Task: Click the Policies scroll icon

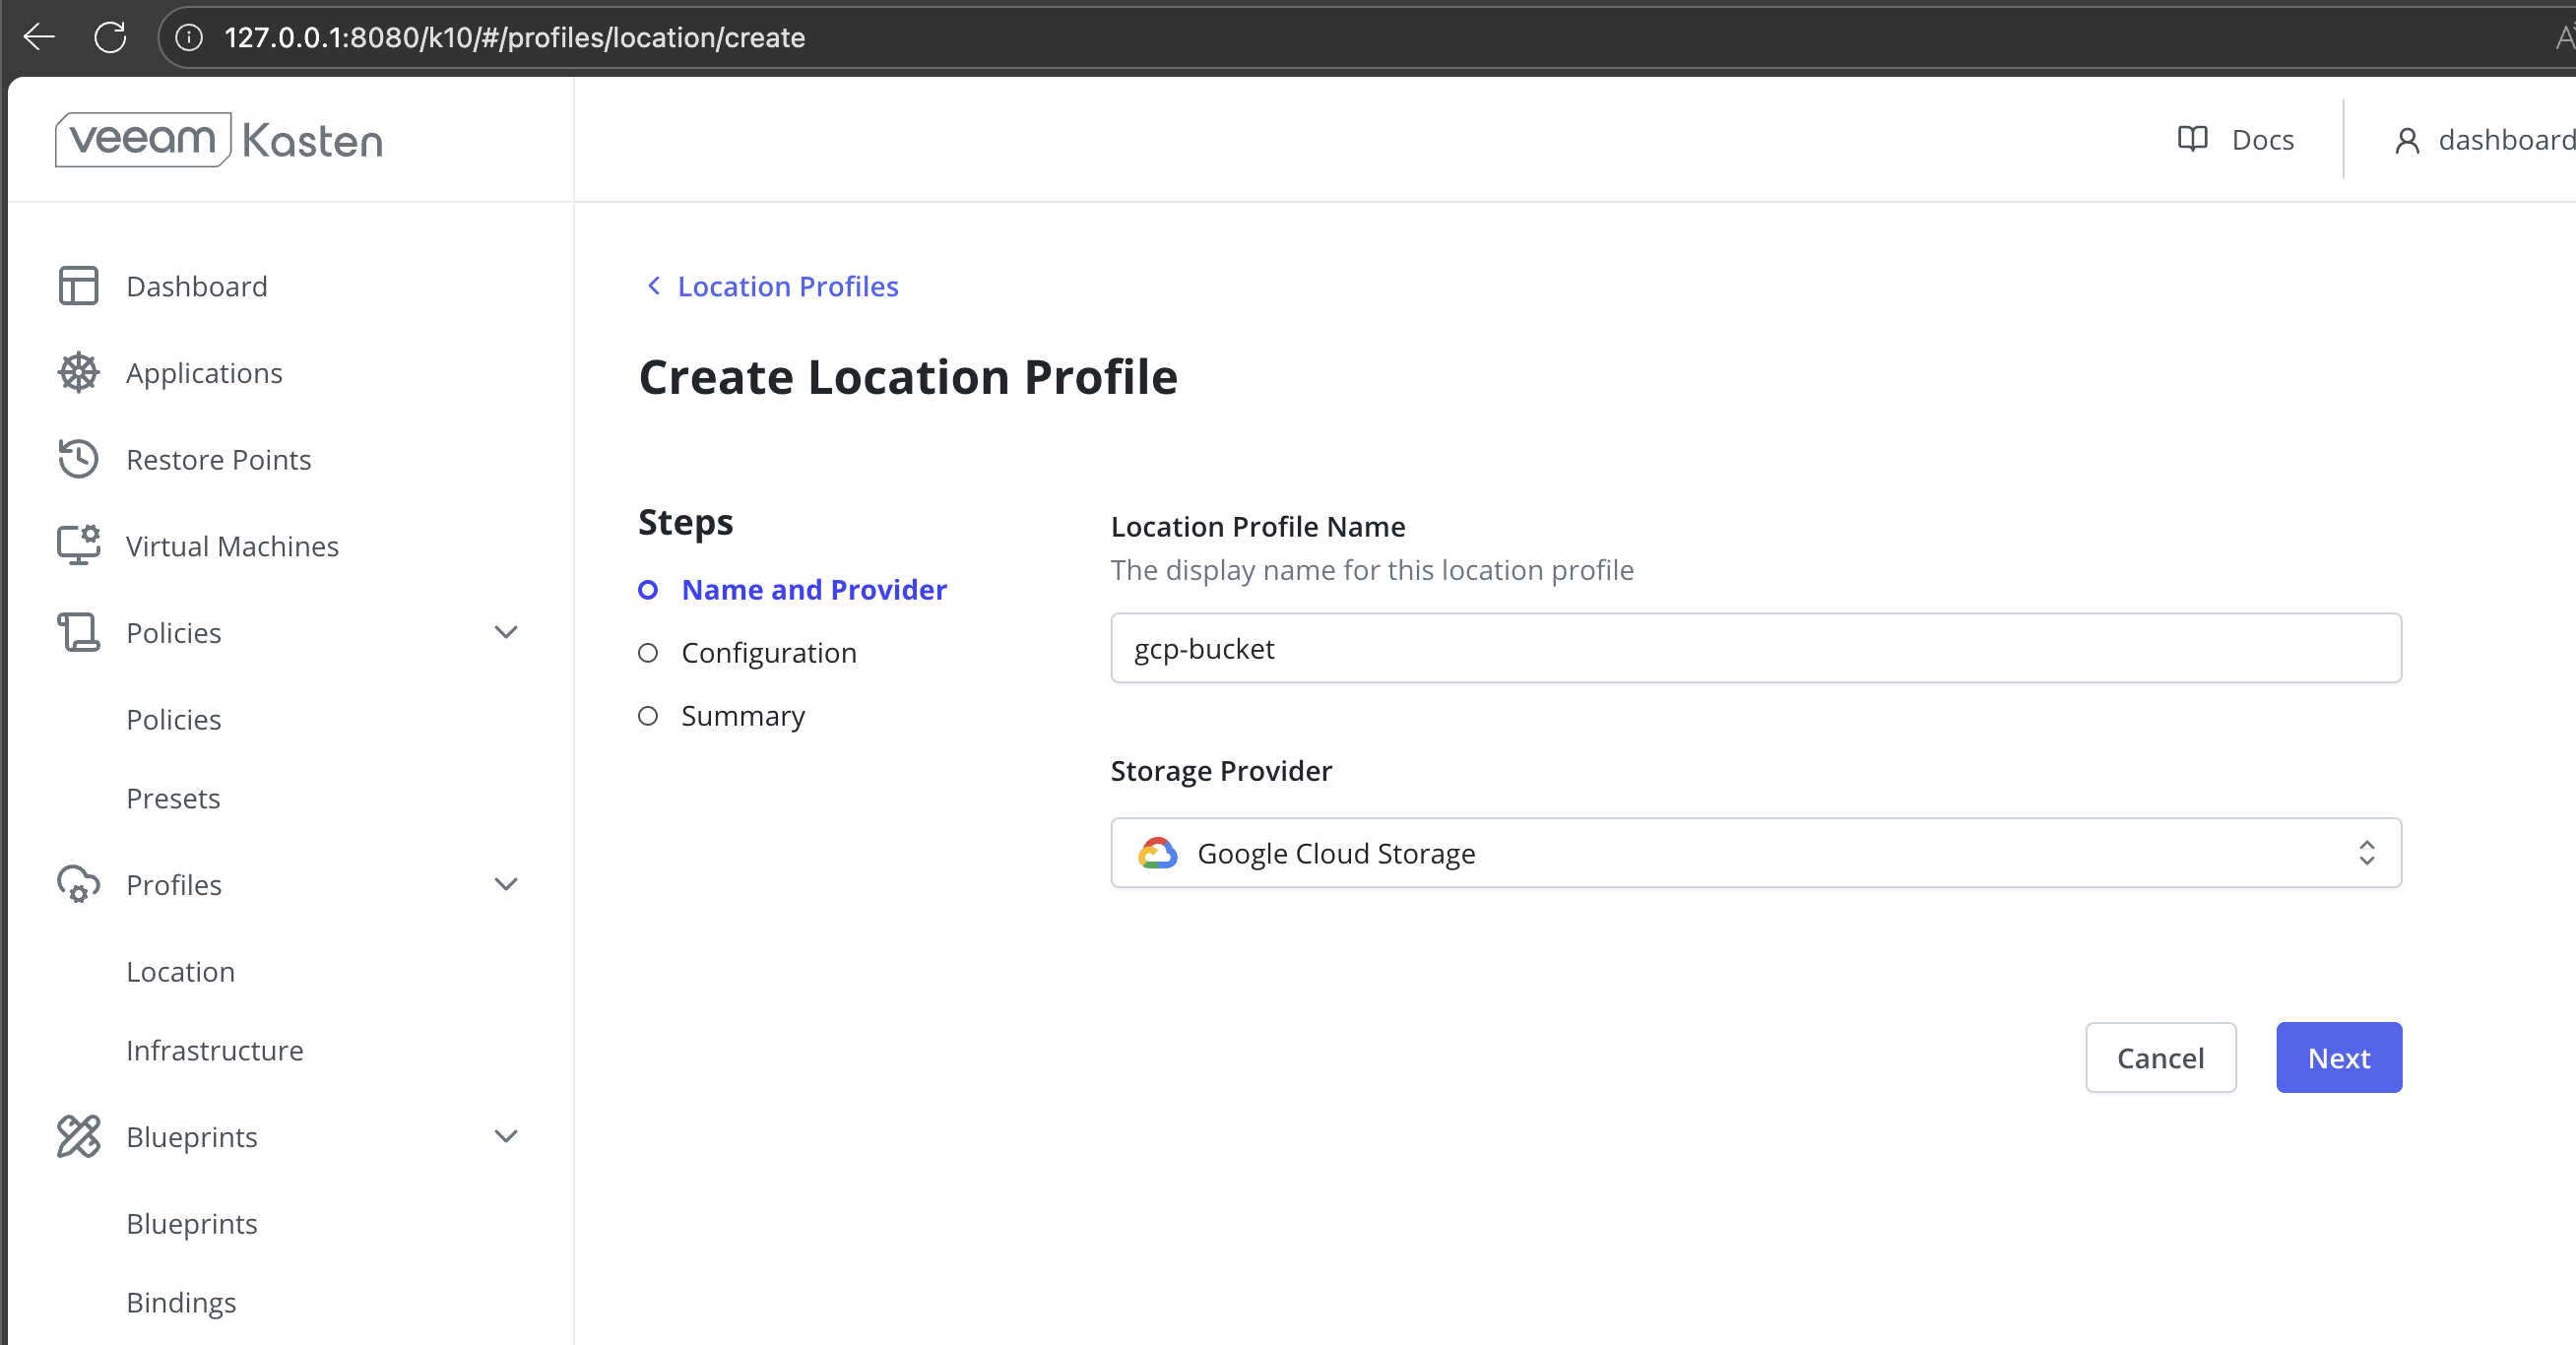Action: point(78,632)
